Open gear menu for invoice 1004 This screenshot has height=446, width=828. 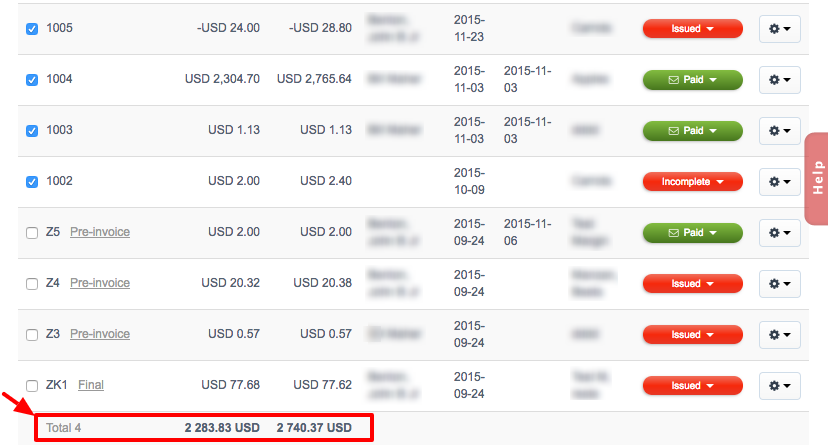coord(779,80)
